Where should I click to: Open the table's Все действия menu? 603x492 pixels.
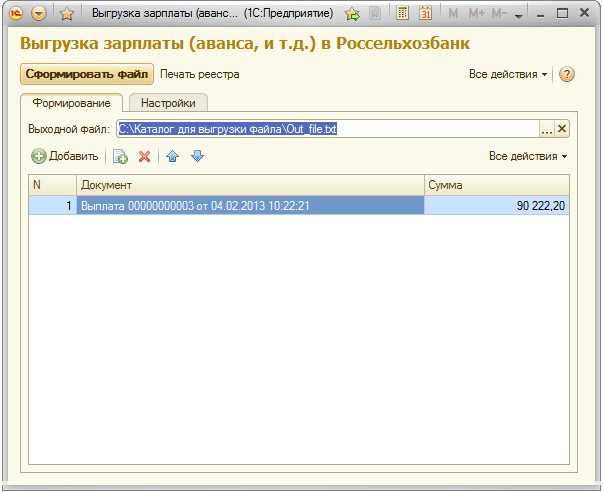528,156
